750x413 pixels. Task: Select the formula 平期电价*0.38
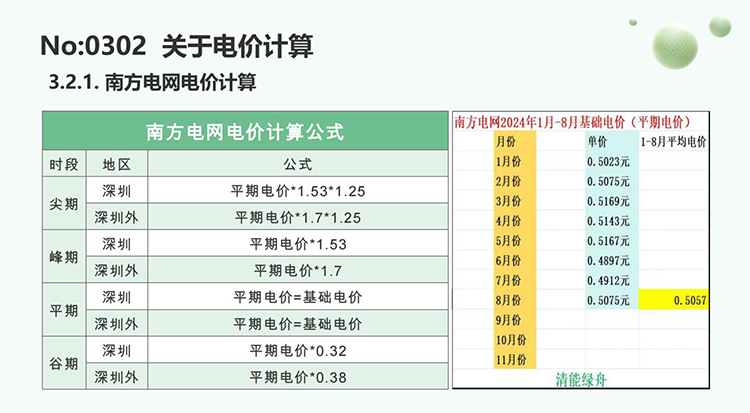tap(298, 377)
